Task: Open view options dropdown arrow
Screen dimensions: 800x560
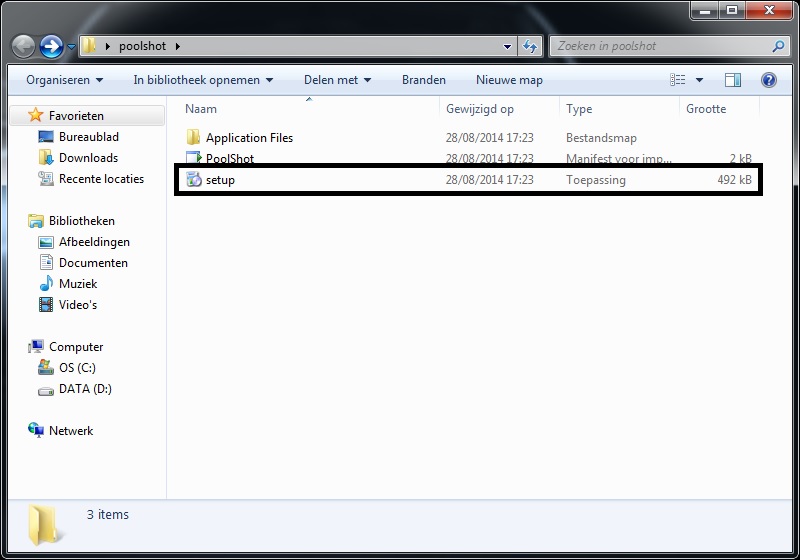Action: pyautogui.click(x=699, y=80)
